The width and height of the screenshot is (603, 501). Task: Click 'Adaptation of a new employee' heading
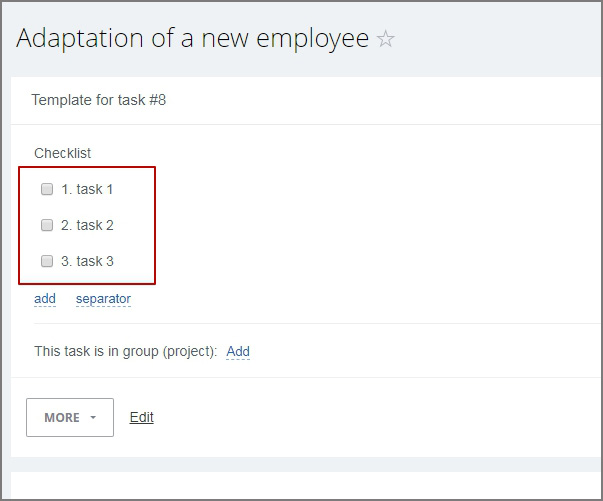point(192,39)
